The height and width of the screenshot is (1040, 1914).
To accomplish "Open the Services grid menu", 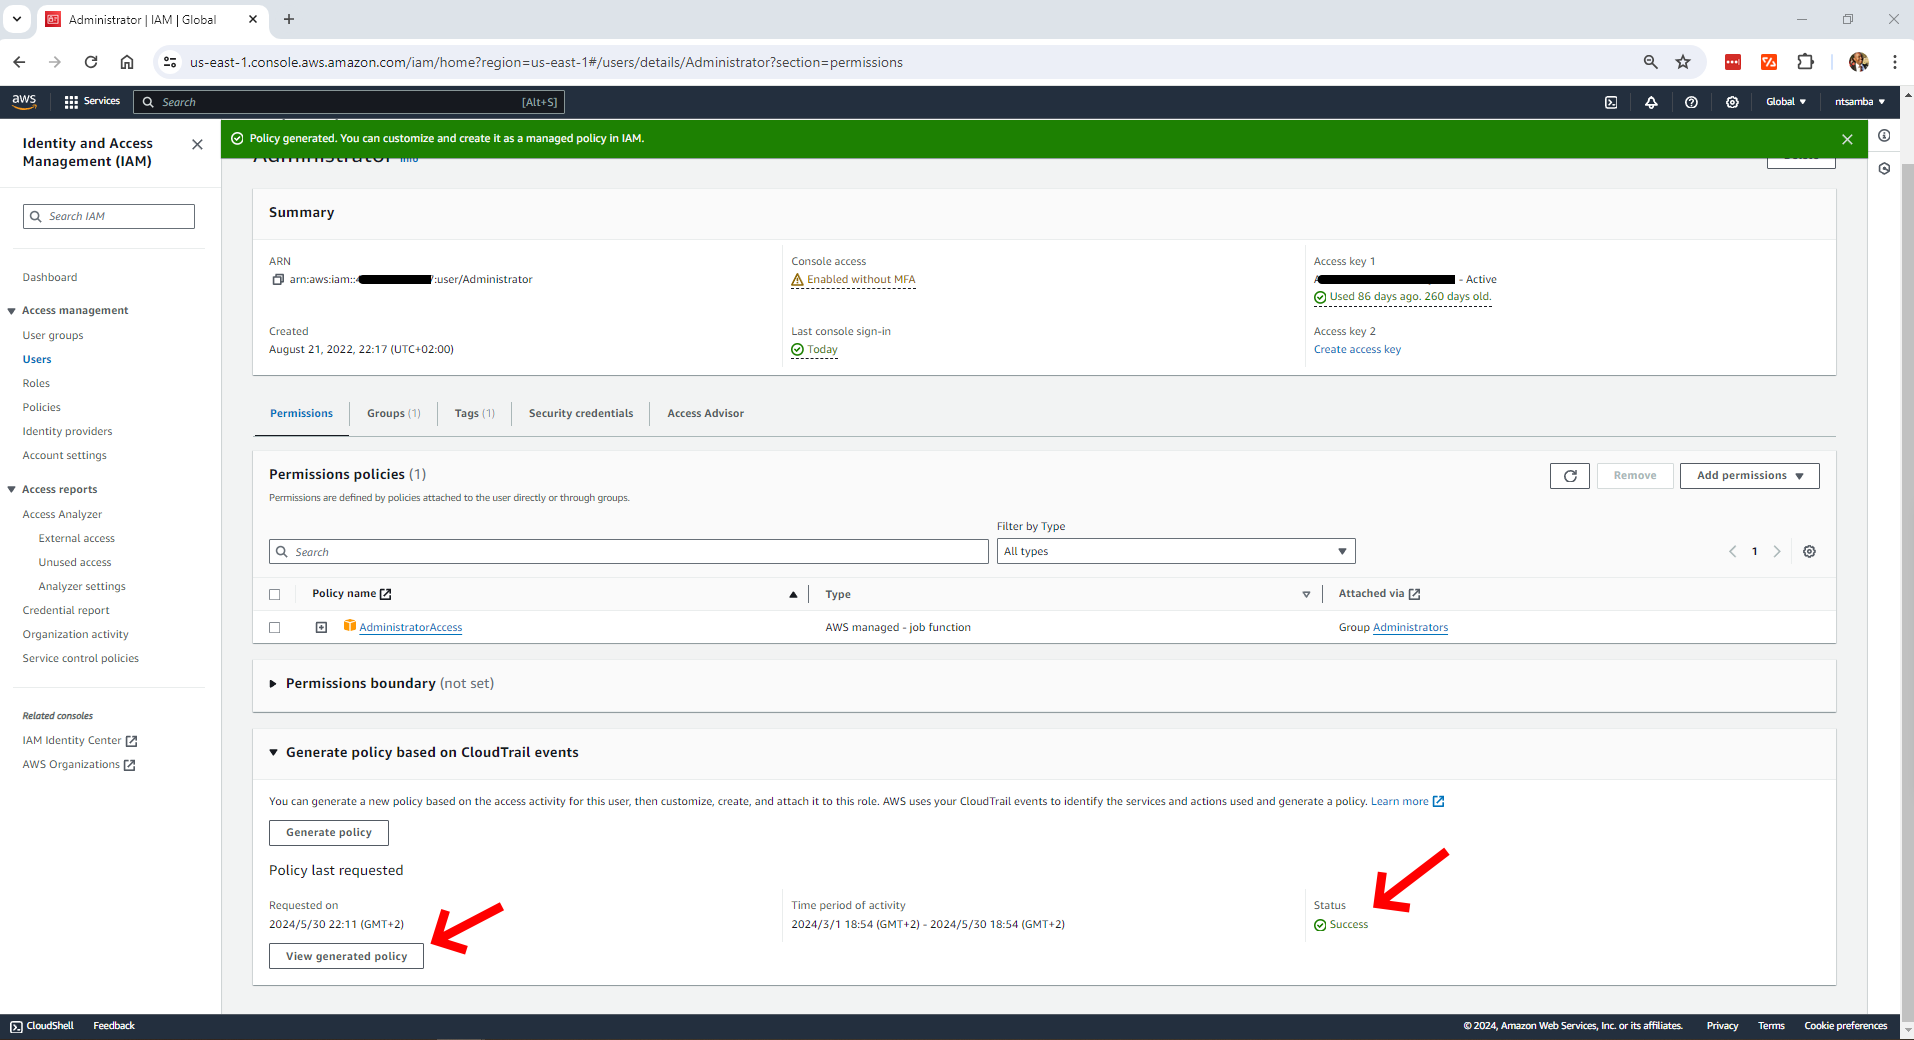I will (x=91, y=102).
